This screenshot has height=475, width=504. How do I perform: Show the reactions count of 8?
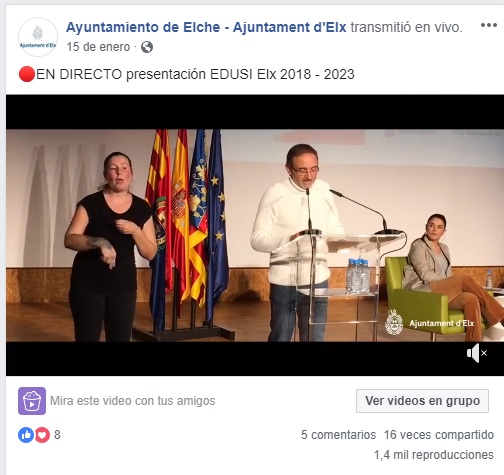coord(57,435)
